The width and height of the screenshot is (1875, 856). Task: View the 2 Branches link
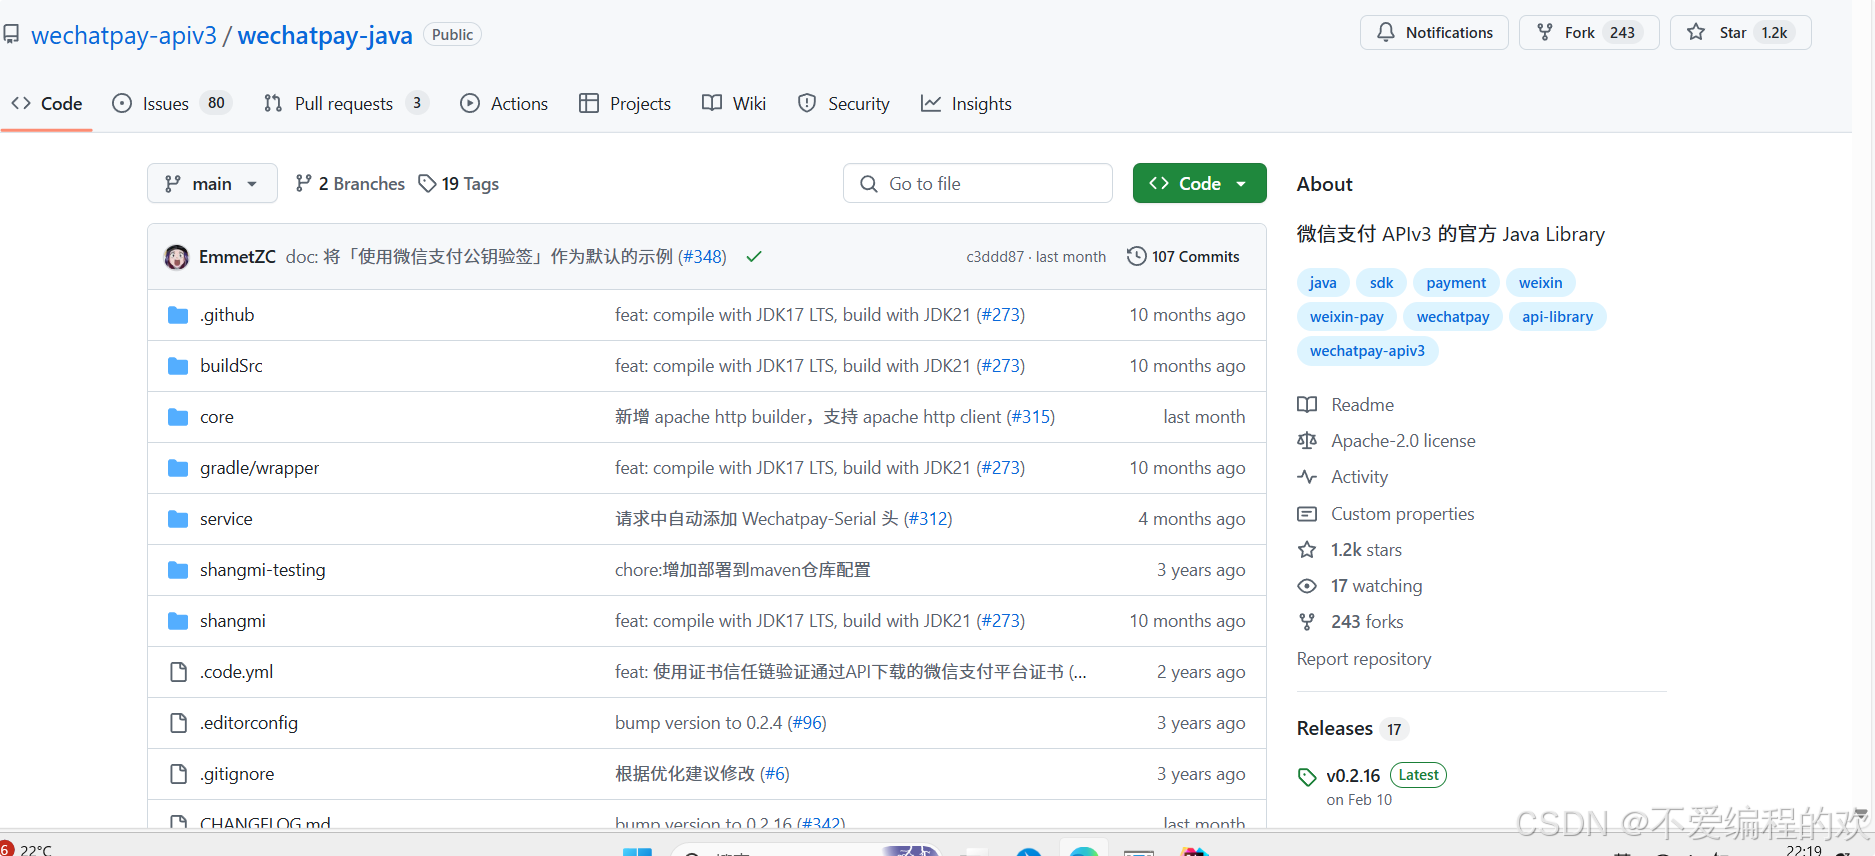[x=350, y=183]
